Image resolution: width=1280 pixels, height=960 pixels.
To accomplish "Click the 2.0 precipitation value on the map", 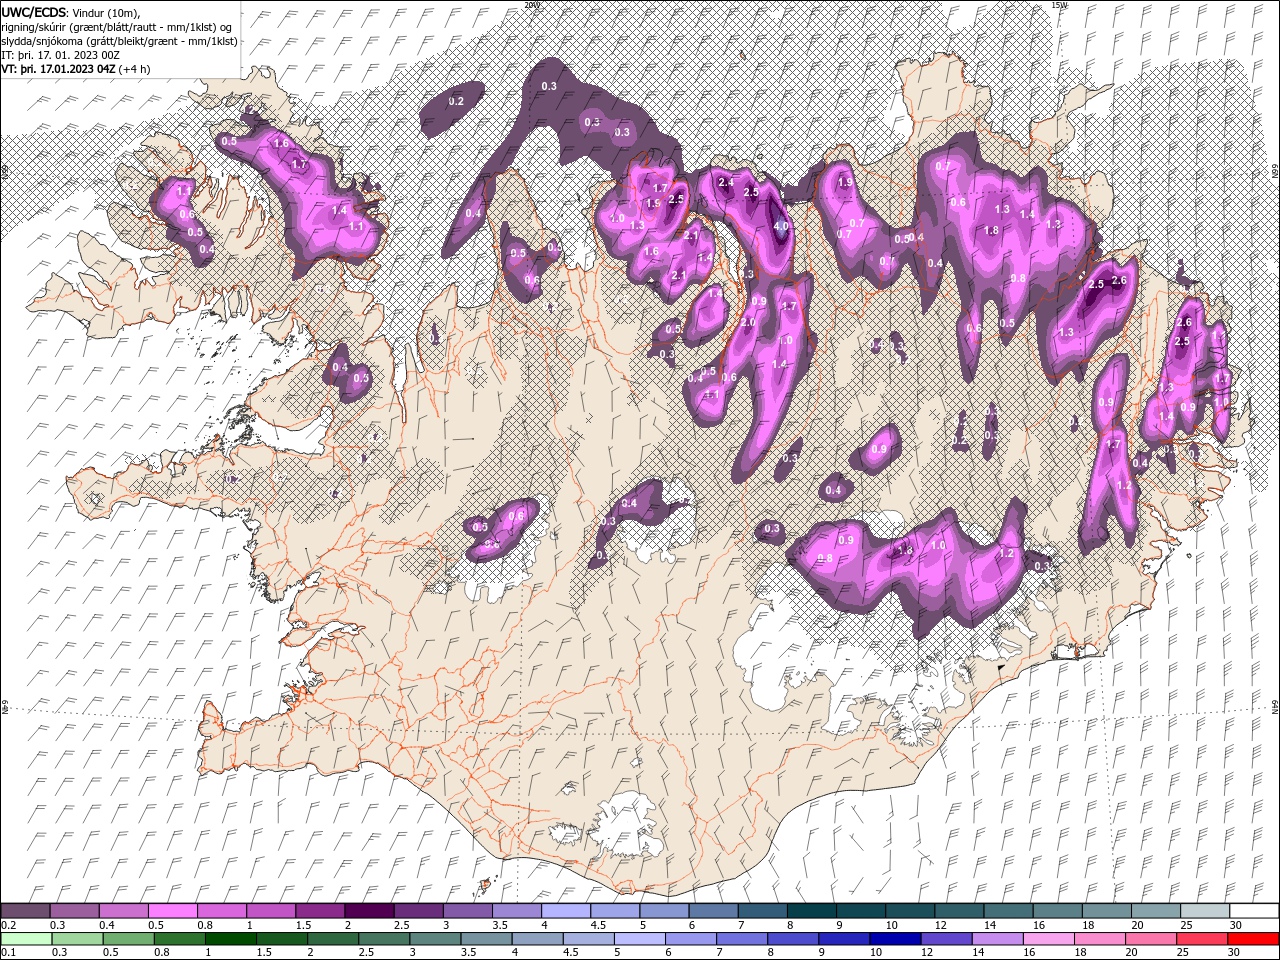I will (x=748, y=323).
